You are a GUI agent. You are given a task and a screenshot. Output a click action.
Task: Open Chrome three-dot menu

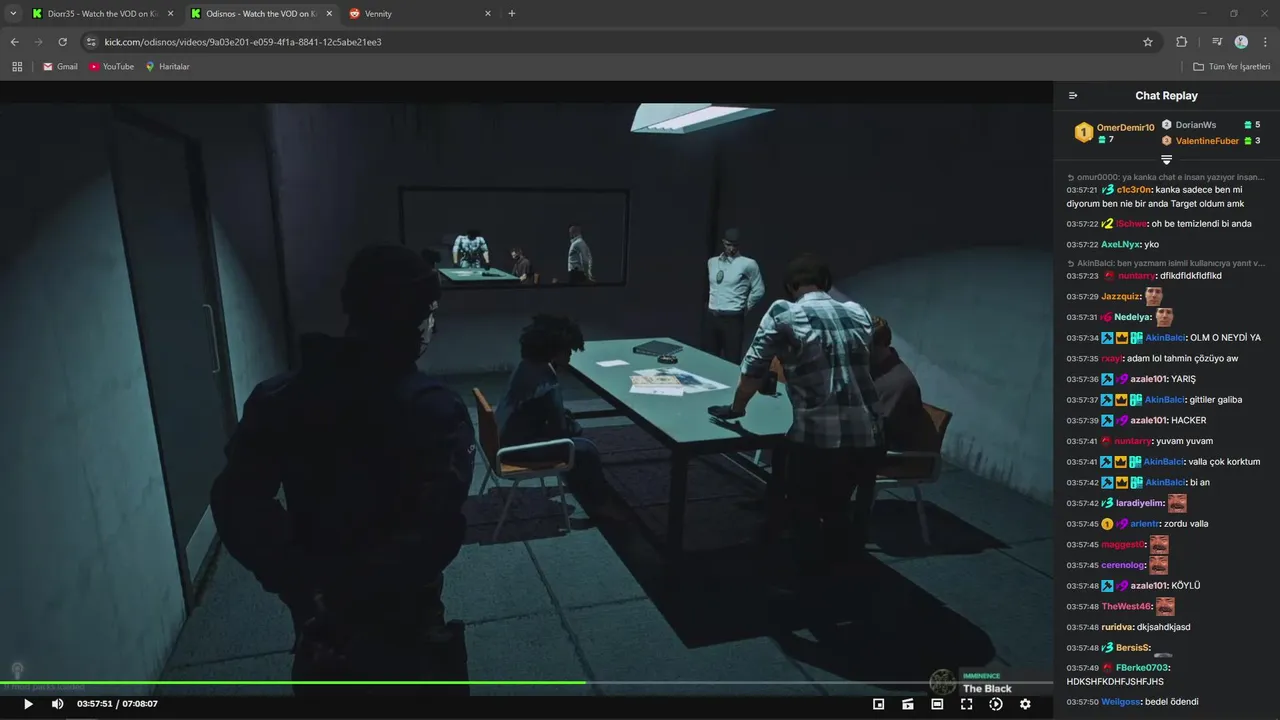click(x=1264, y=42)
